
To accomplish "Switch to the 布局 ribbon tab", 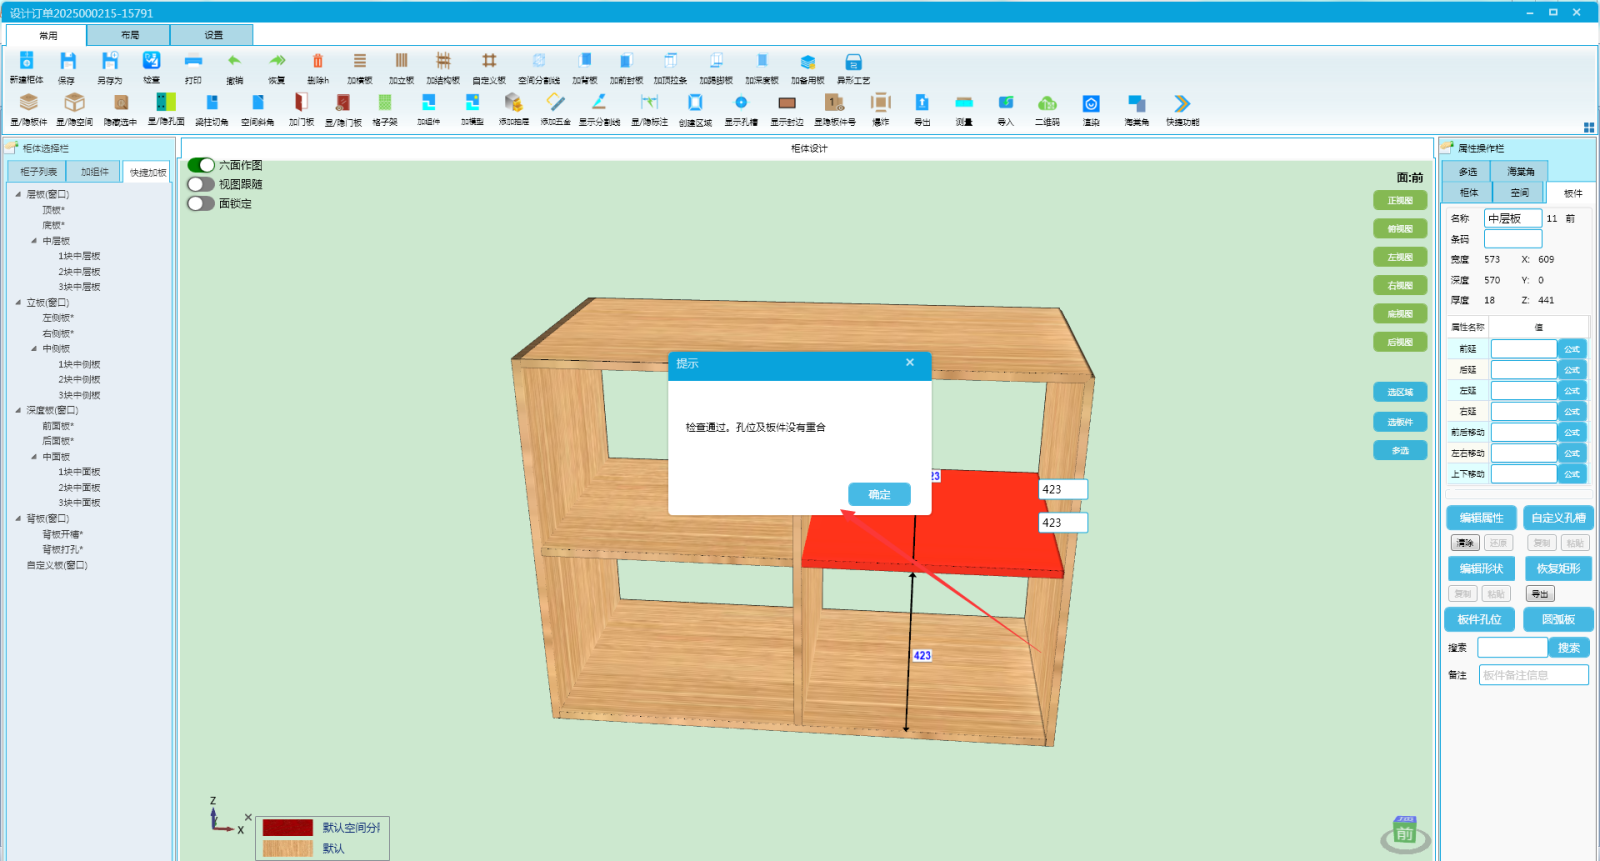I will pyautogui.click(x=130, y=35).
